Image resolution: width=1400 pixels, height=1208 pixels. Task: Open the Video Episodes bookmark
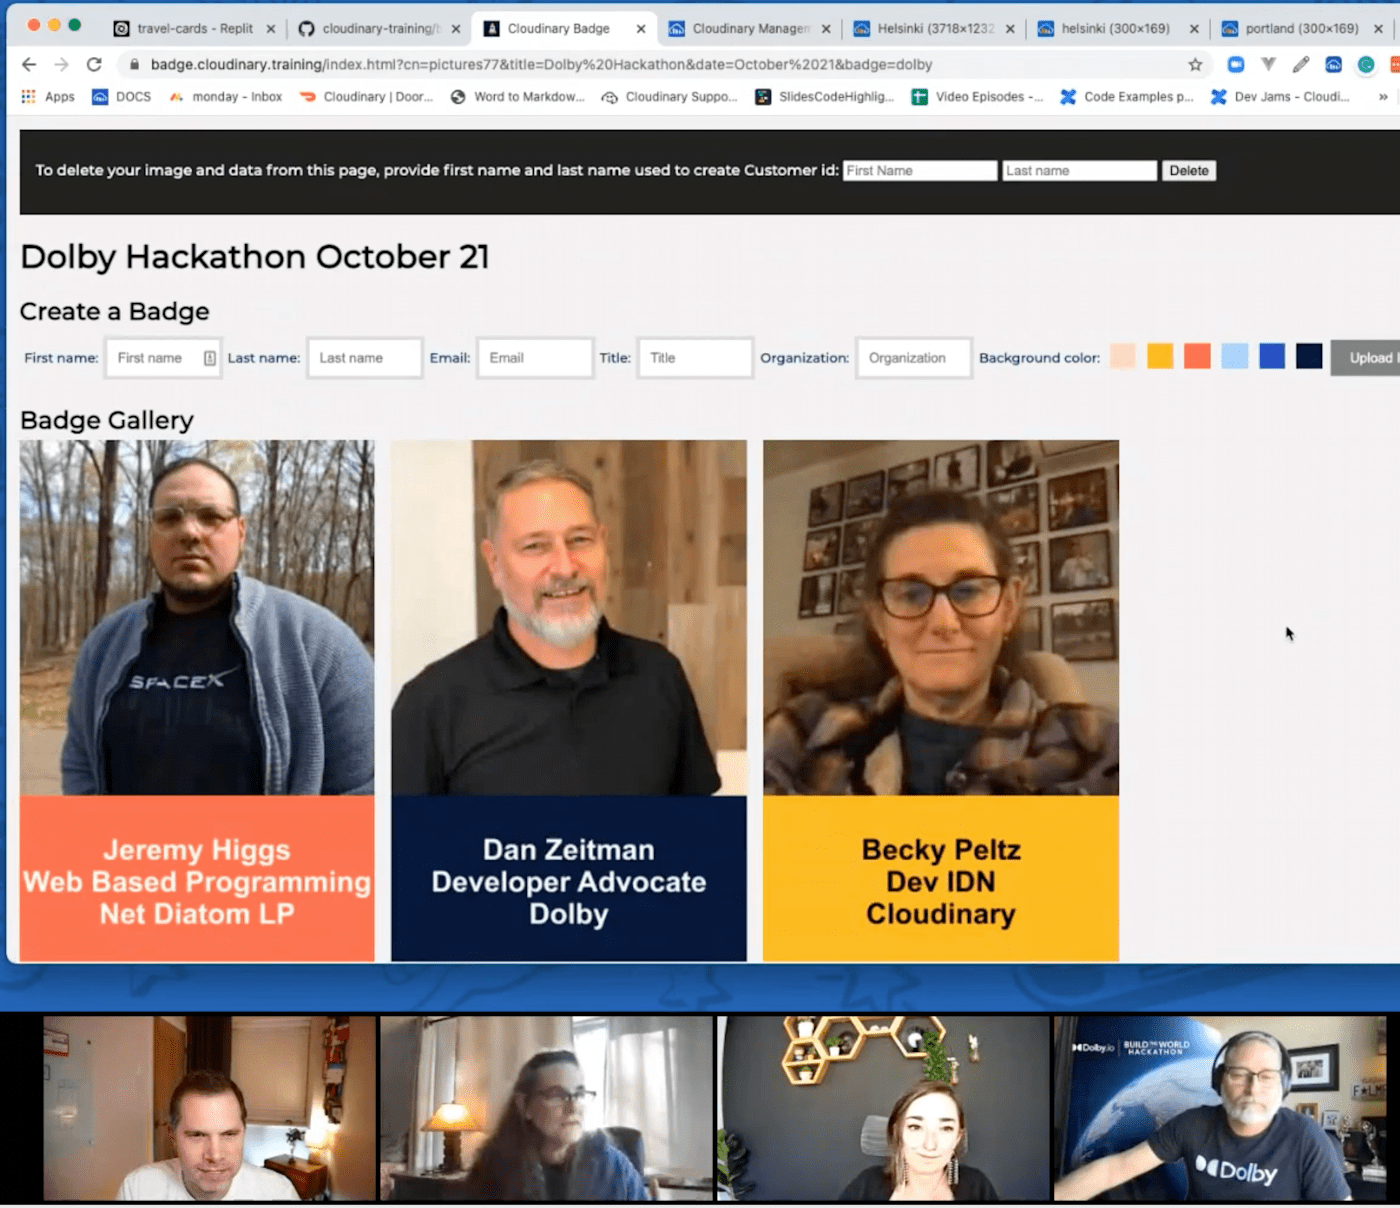(977, 97)
